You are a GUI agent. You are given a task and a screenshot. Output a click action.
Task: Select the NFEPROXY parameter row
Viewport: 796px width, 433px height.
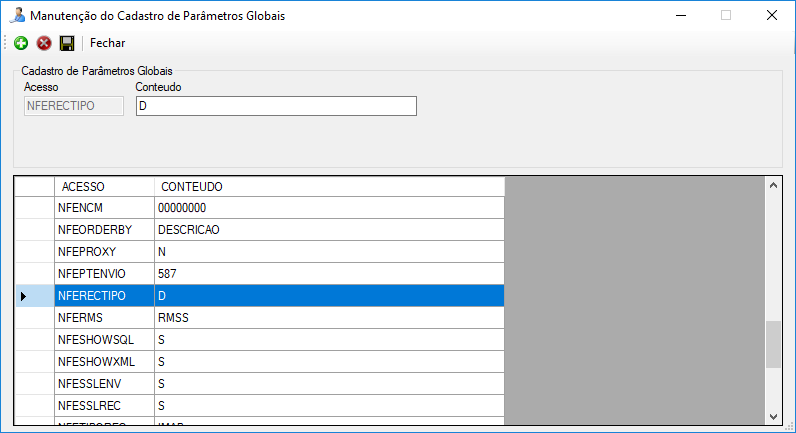(x=104, y=252)
